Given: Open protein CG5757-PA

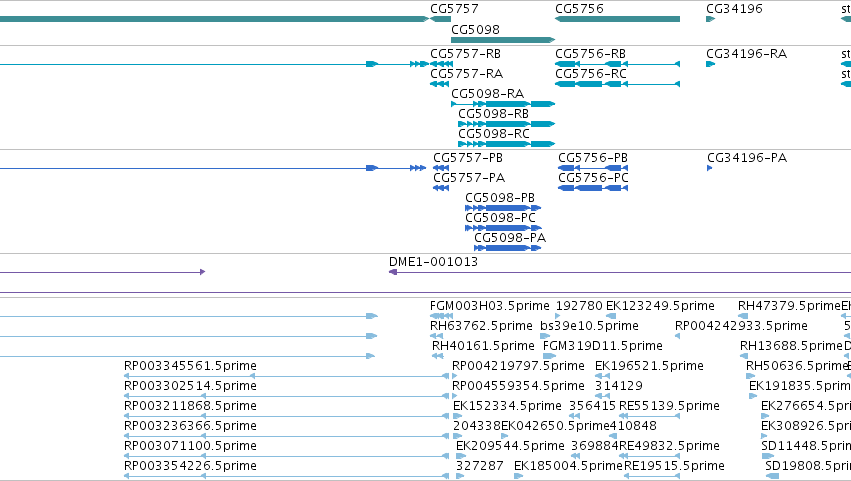Looking at the screenshot, I should (469, 178).
